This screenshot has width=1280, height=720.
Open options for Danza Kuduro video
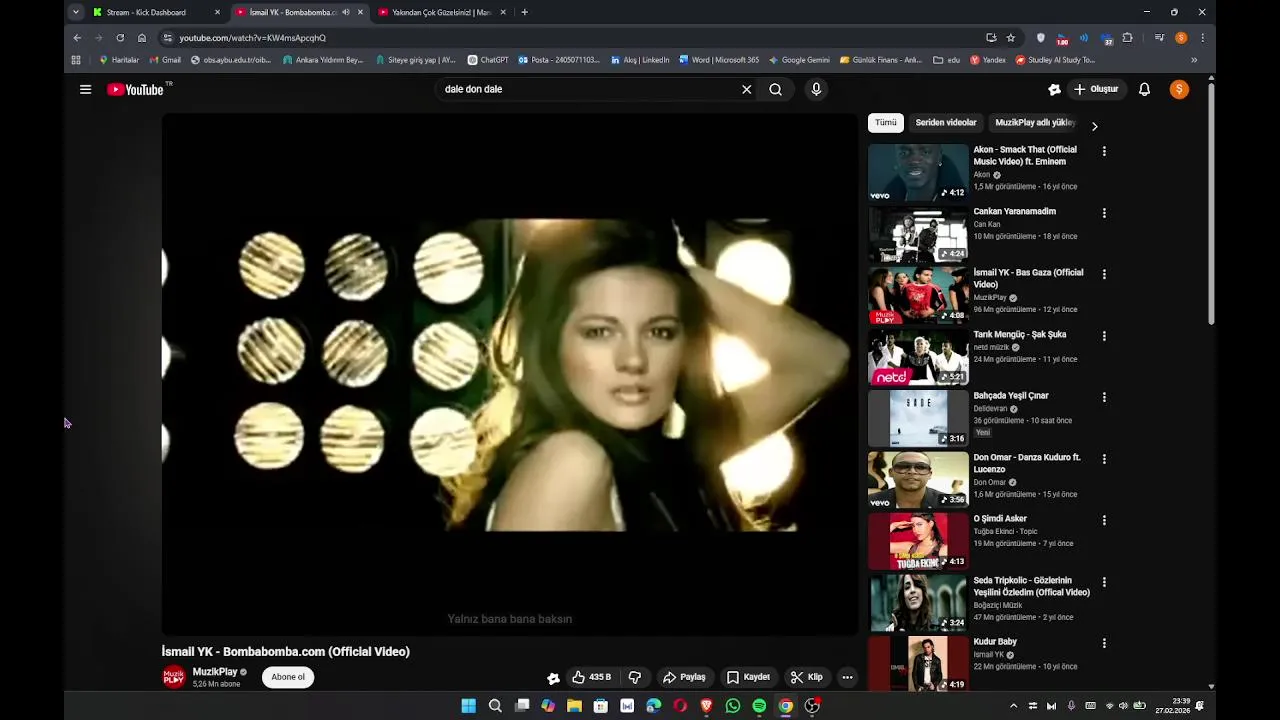[1104, 459]
